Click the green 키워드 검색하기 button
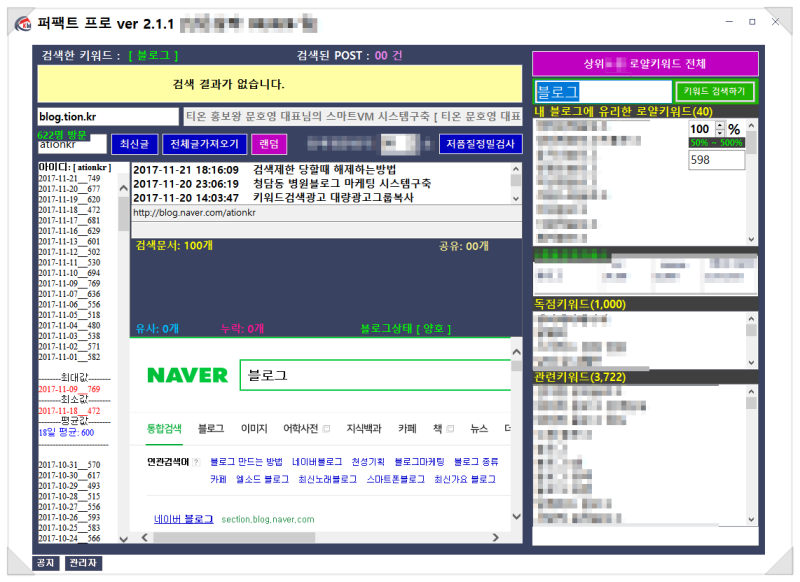800x582 pixels. tap(714, 91)
